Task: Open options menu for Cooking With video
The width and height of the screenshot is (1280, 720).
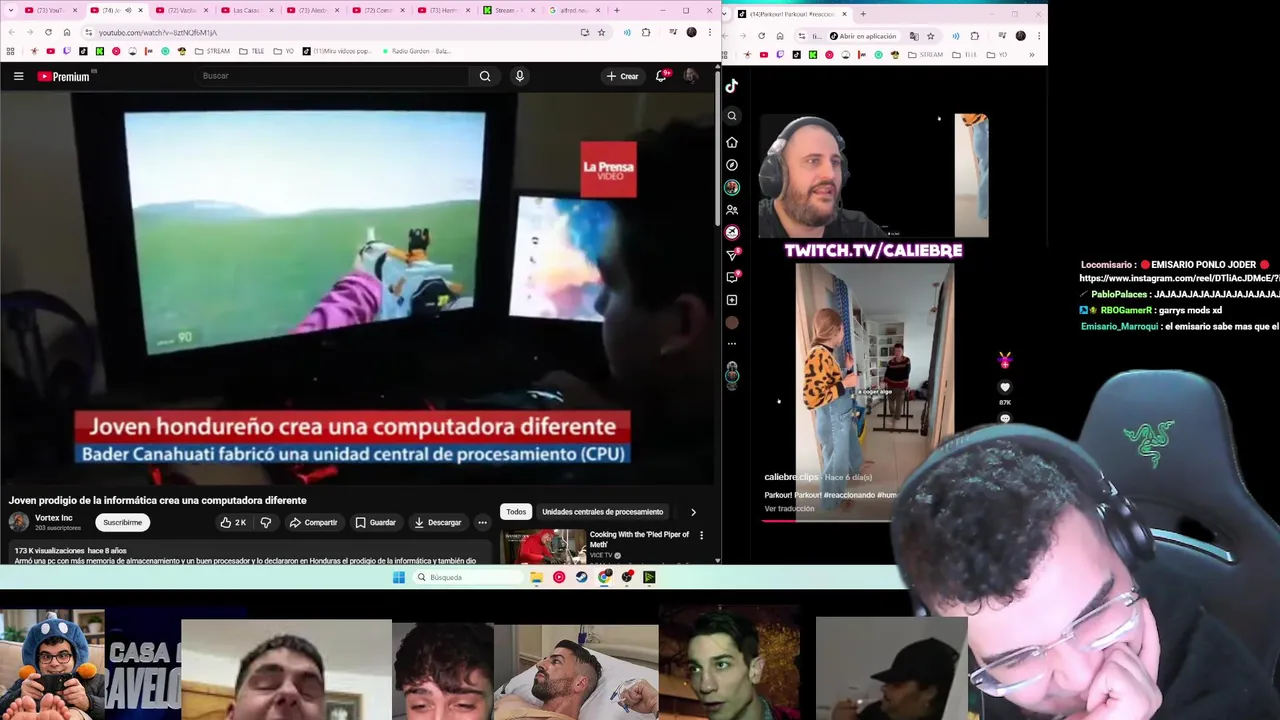Action: (701, 536)
